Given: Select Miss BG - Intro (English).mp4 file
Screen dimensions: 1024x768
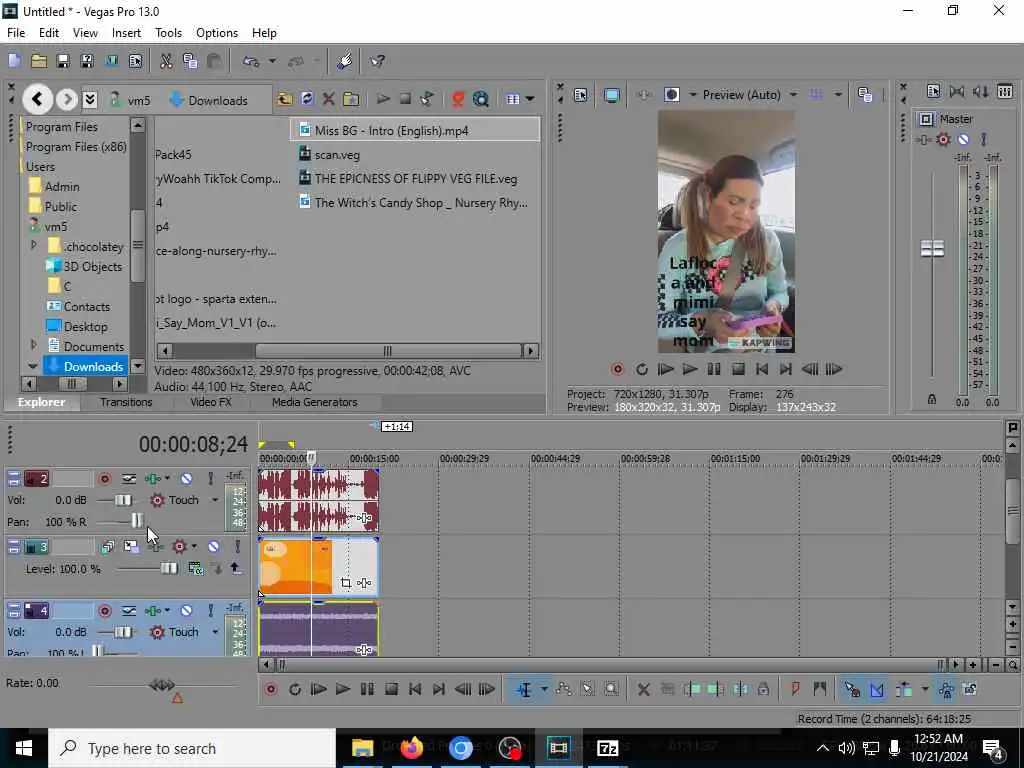Looking at the screenshot, I should (x=415, y=130).
